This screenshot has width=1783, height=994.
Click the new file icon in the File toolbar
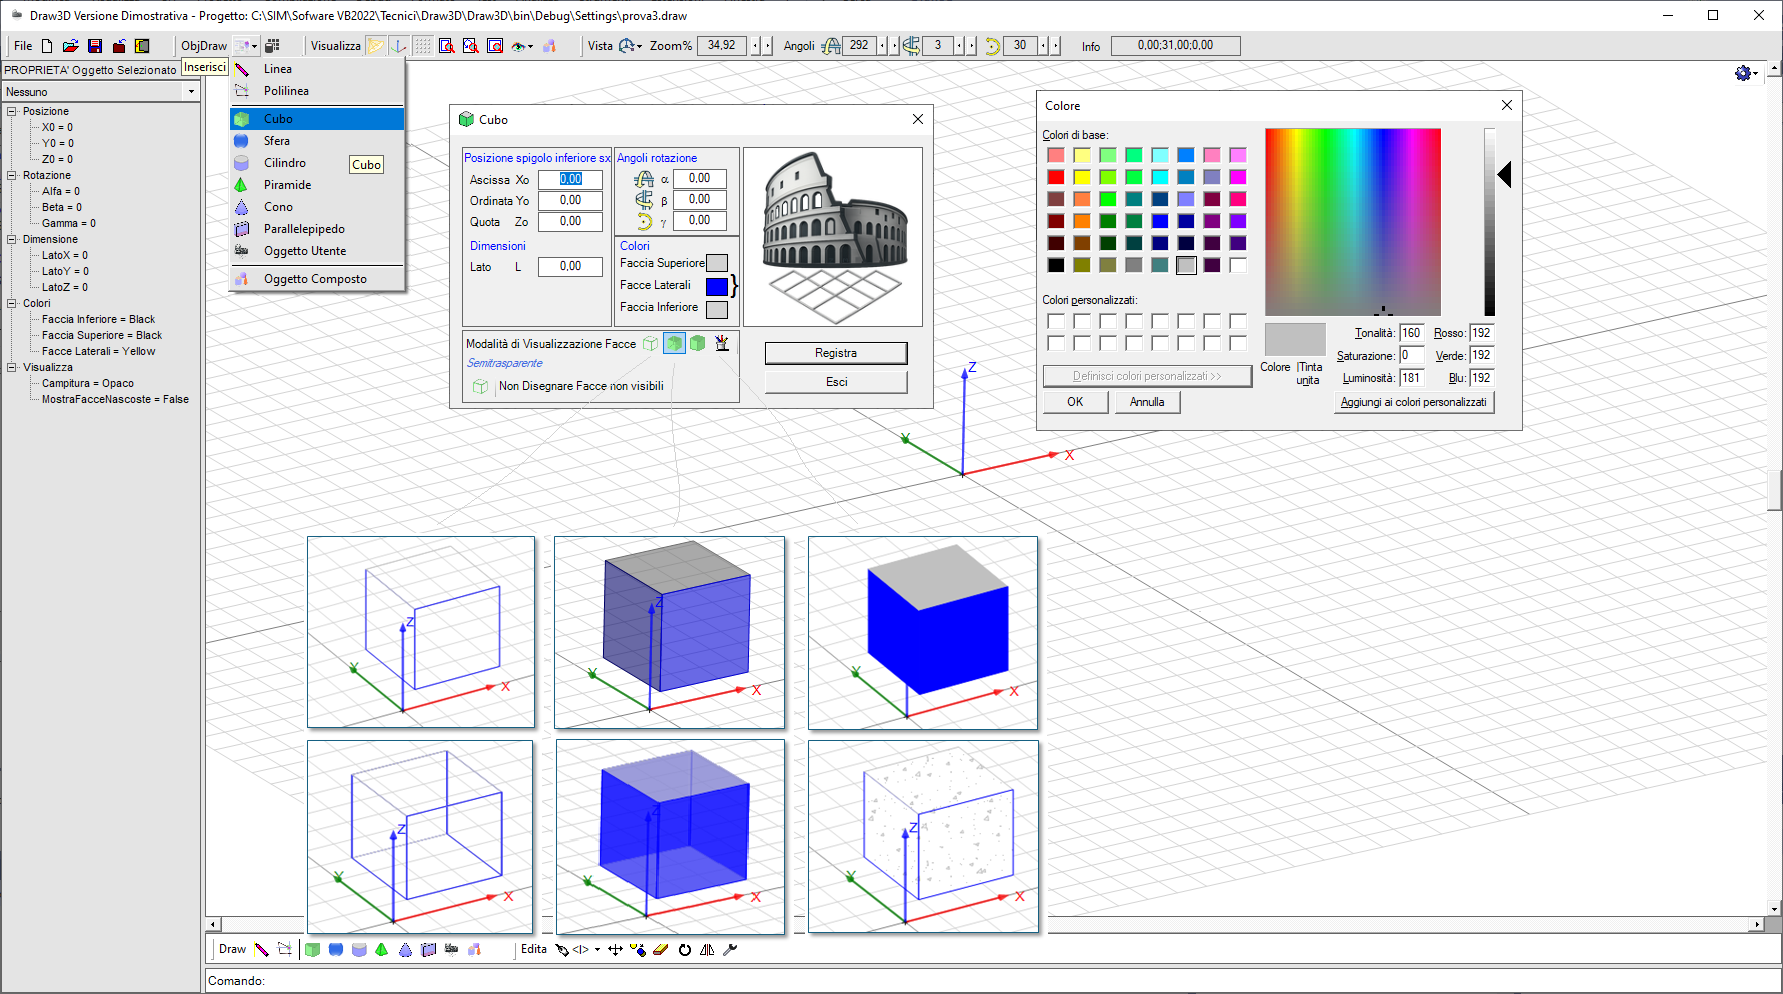47,46
